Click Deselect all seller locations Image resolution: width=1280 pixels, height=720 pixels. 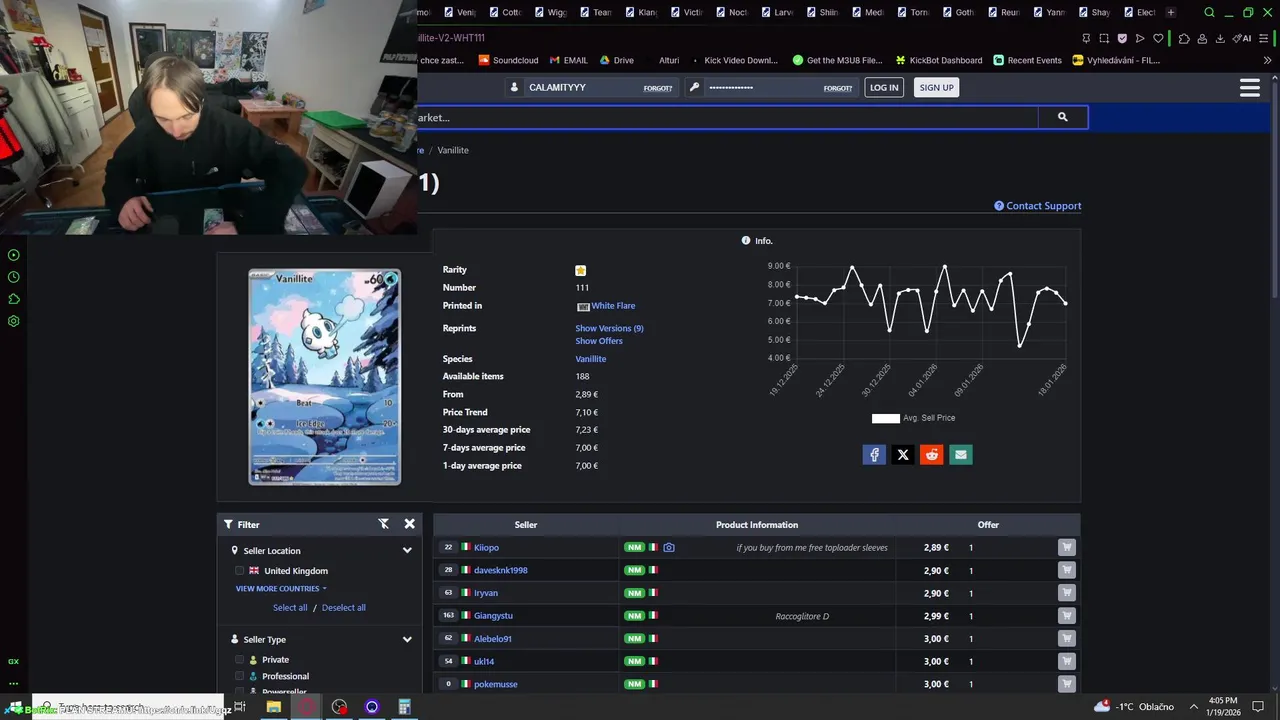click(x=343, y=608)
